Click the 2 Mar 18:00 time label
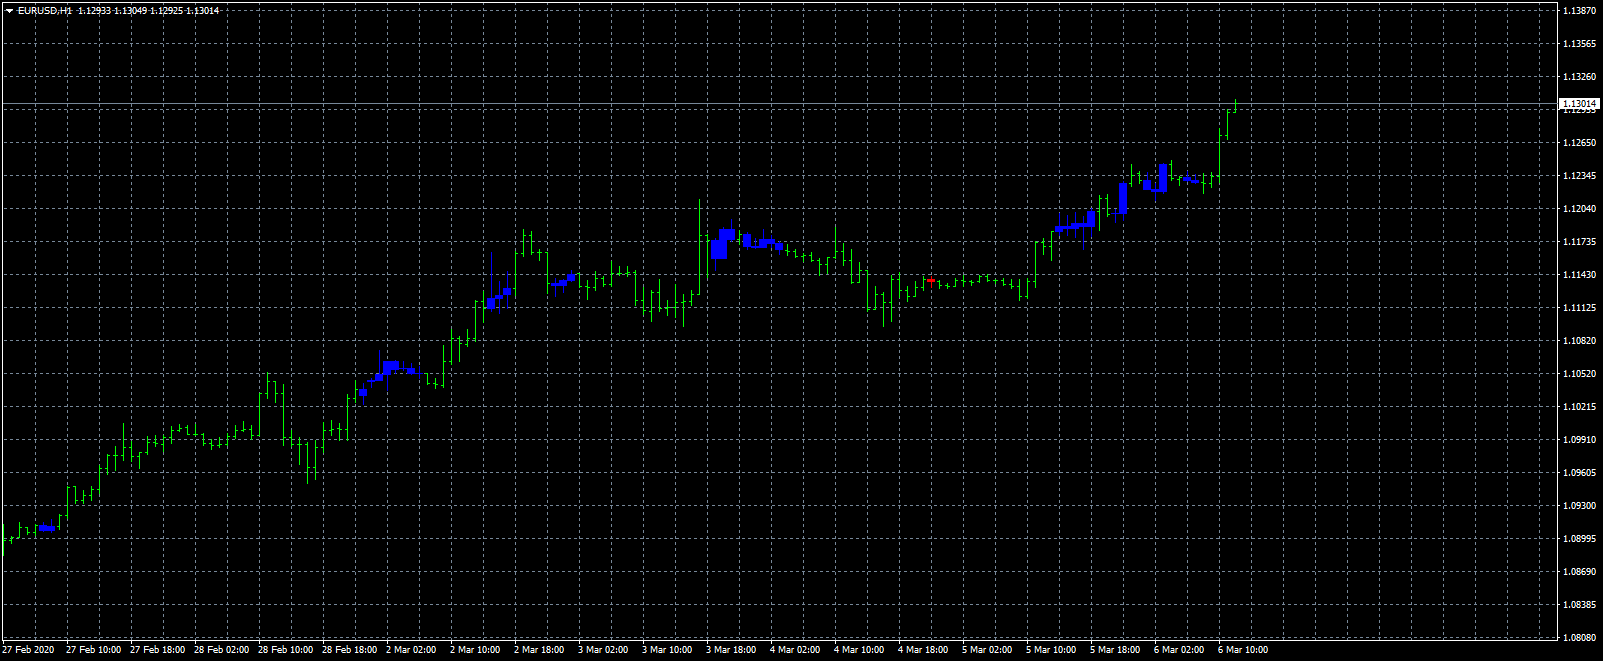Screen dimensions: 1603x661 pyautogui.click(x=539, y=650)
